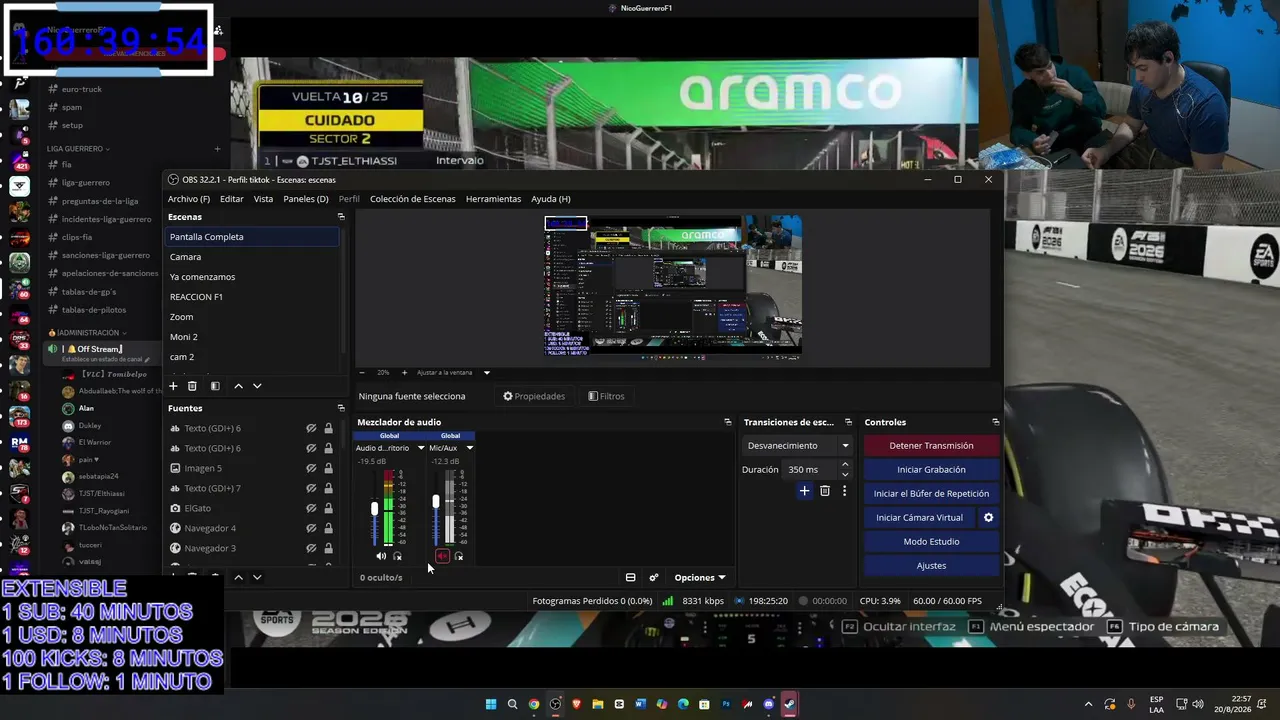Unlock the Navegador 3 source
The height and width of the screenshot is (720, 1280).
coord(328,548)
